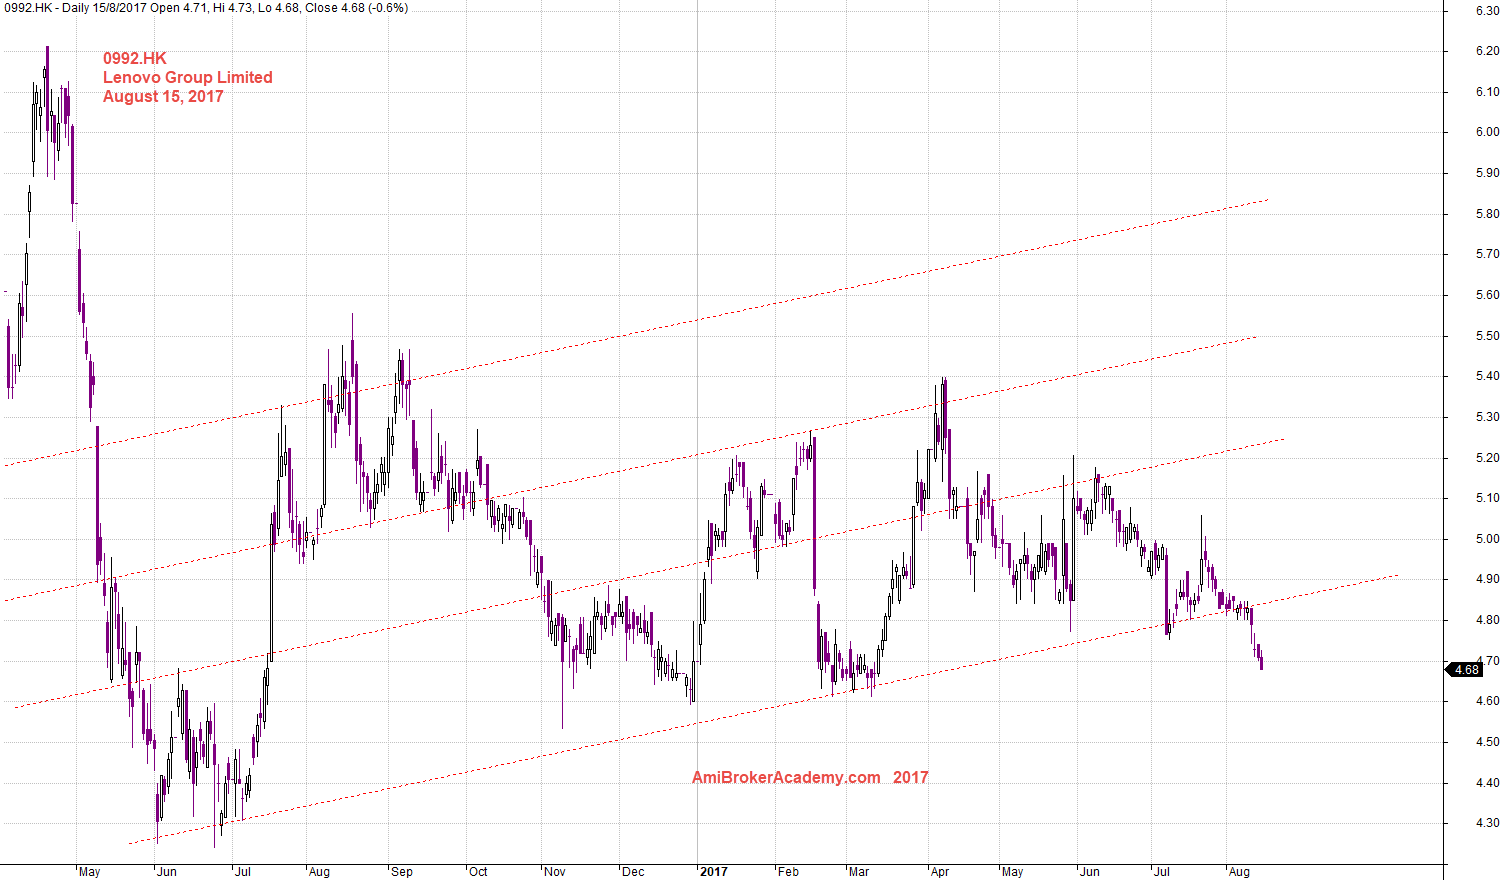This screenshot has height=880, width=1504.
Task: Click the 4.50 price axis label
Action: point(1487,742)
